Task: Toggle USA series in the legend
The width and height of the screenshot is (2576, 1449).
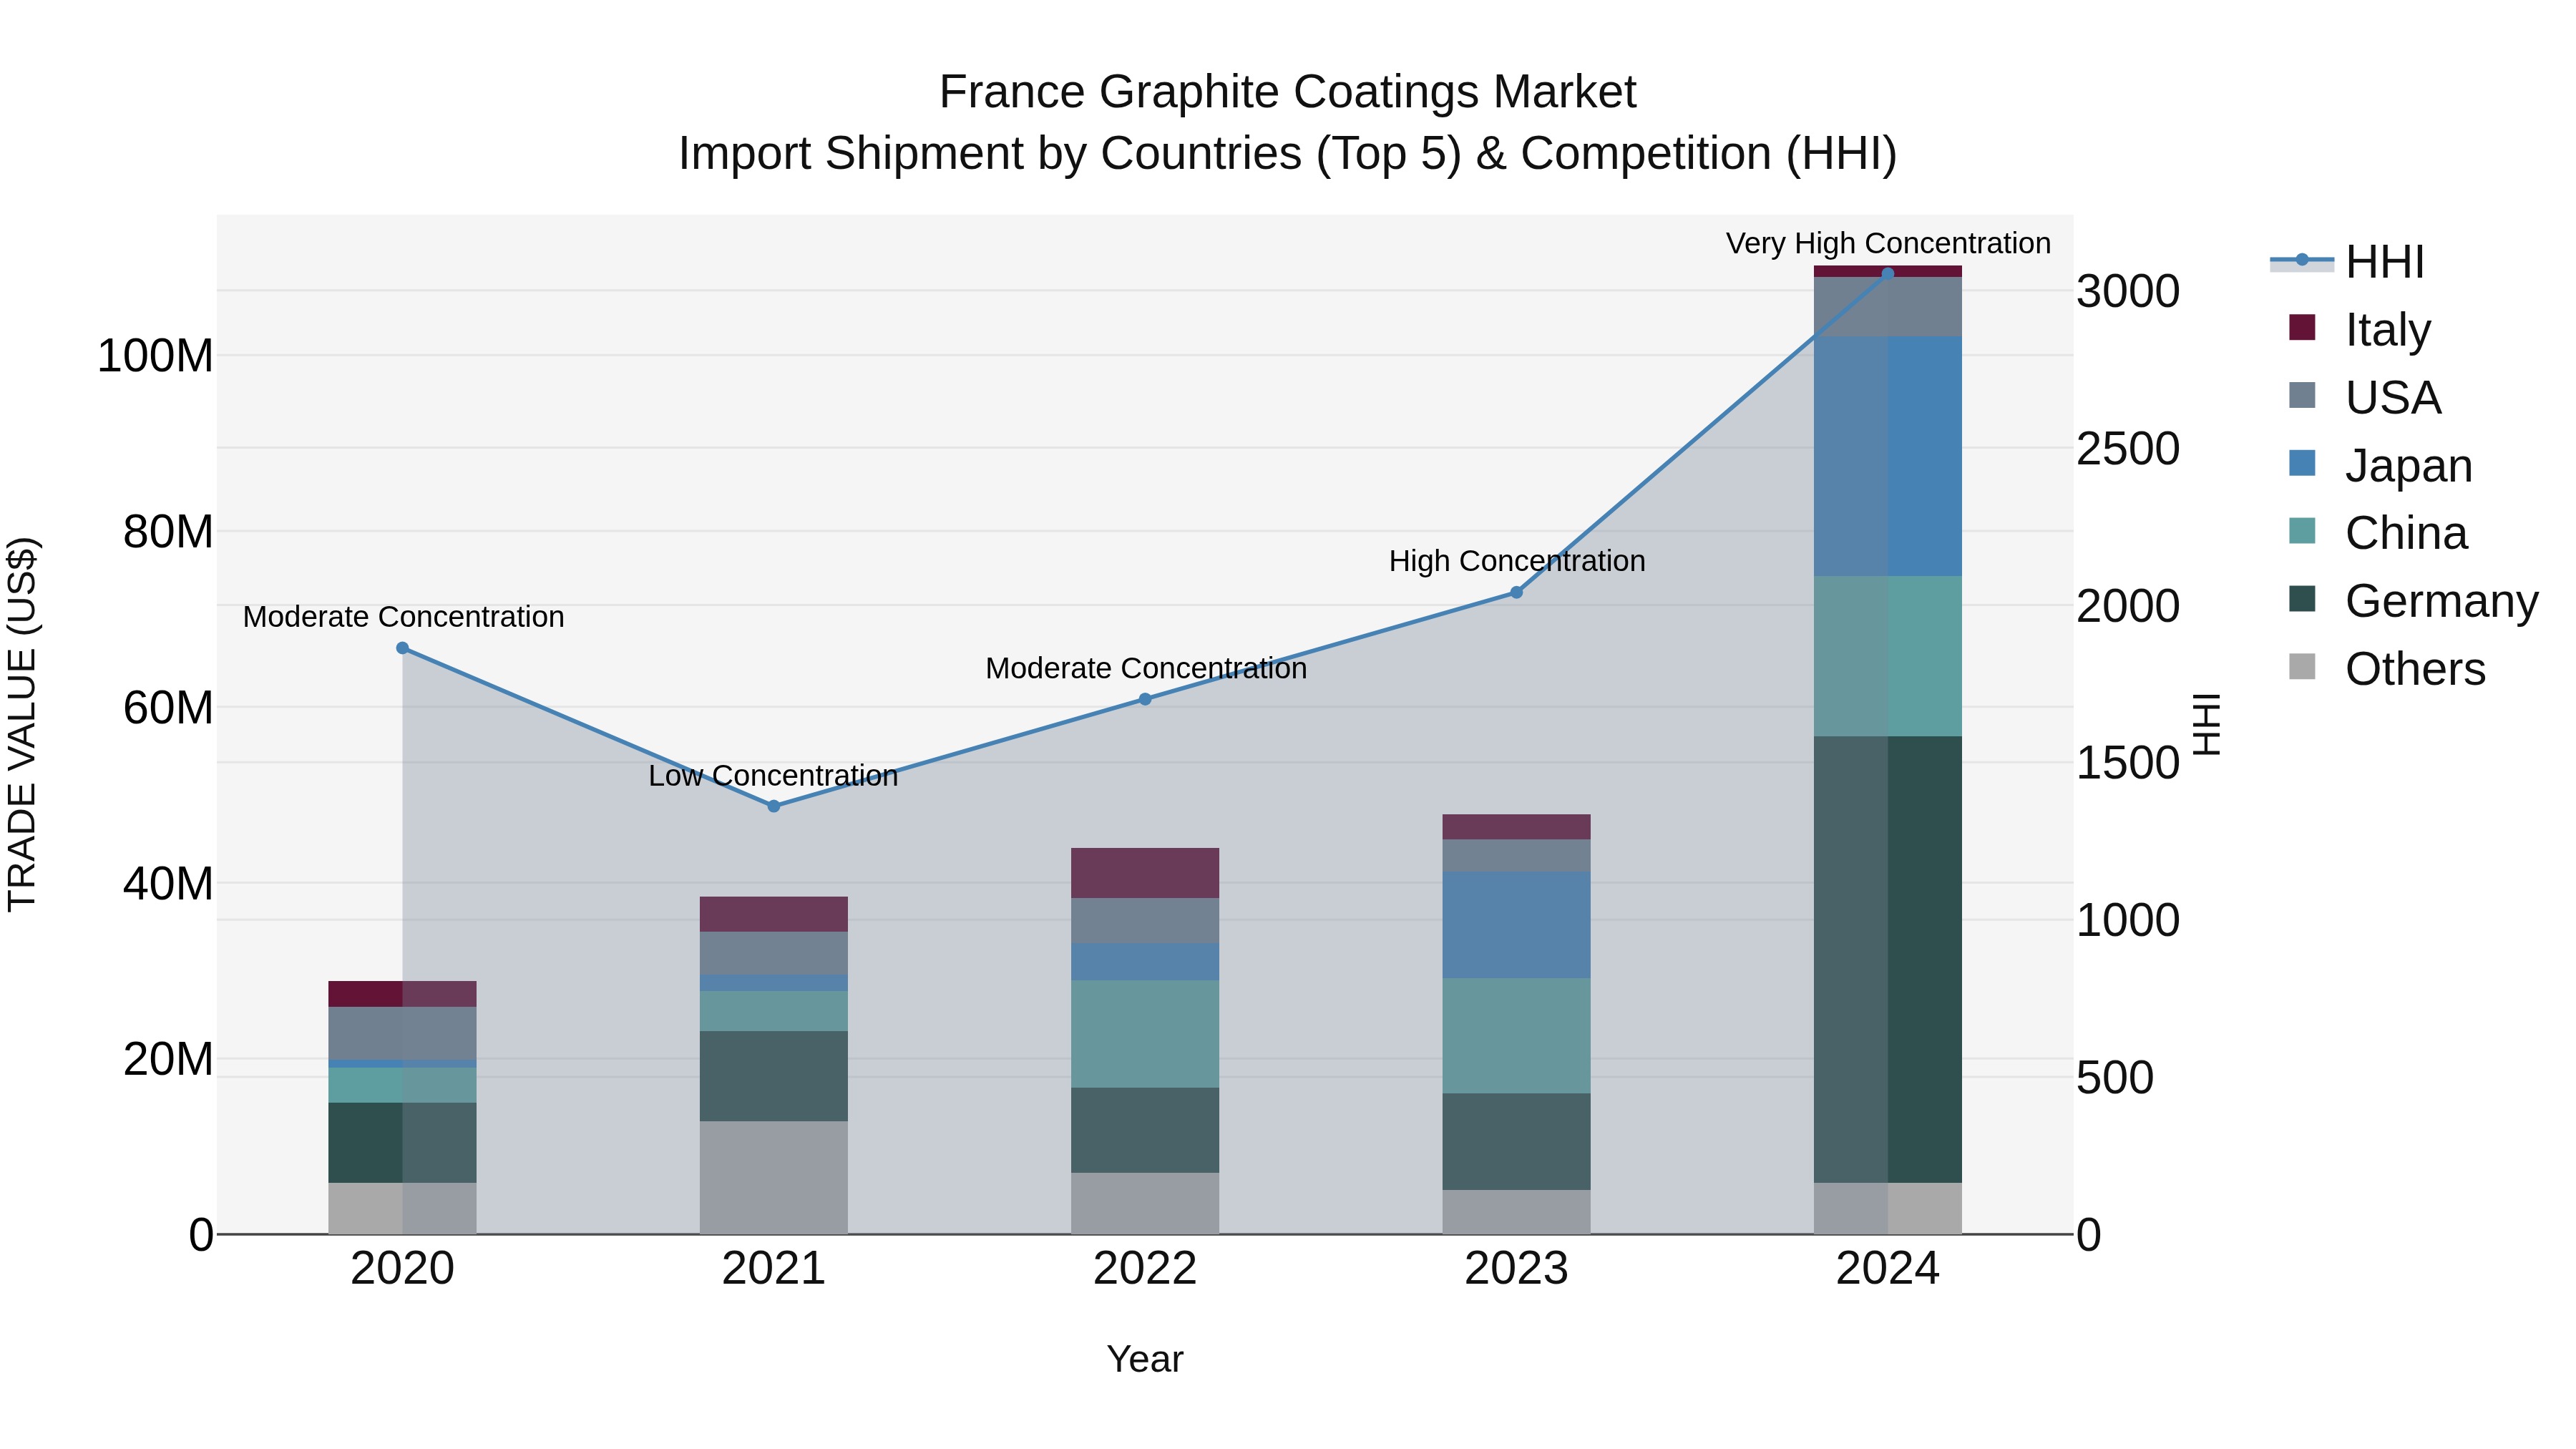Action: 2364,397
